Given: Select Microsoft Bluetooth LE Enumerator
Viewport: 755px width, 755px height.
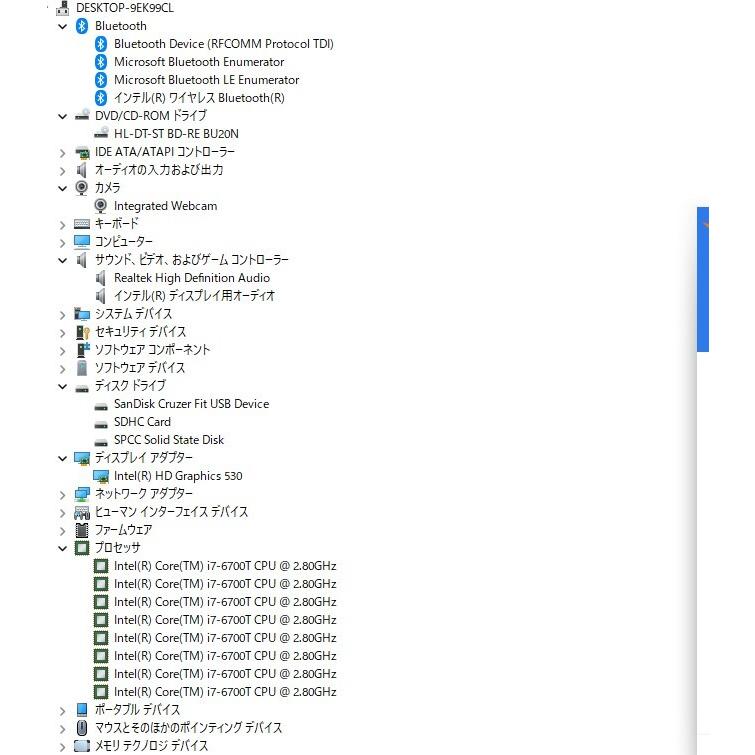Looking at the screenshot, I should (x=206, y=80).
